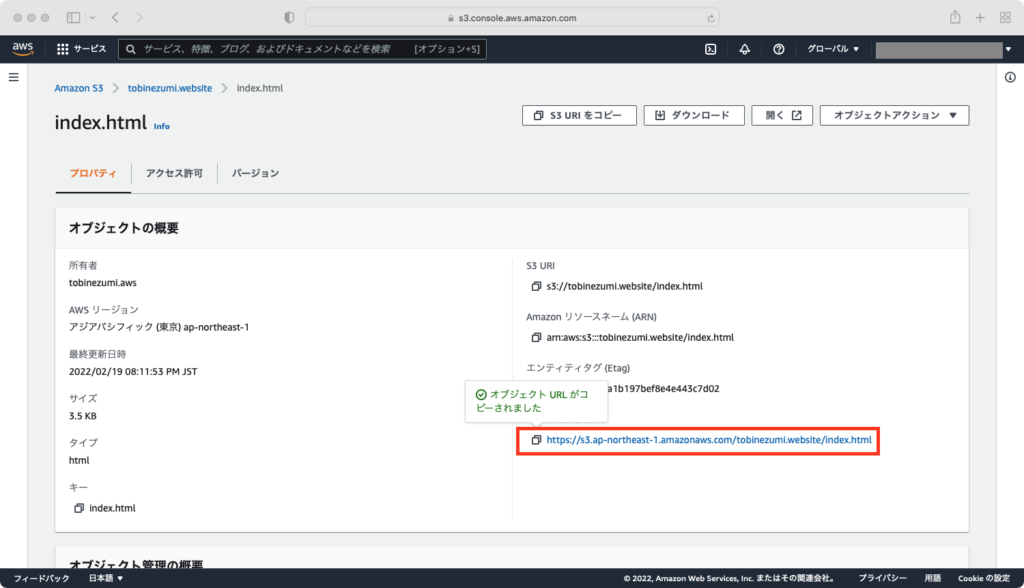Go forward with Safari forward arrow
This screenshot has width=1024, height=588.
pyautogui.click(x=138, y=18)
